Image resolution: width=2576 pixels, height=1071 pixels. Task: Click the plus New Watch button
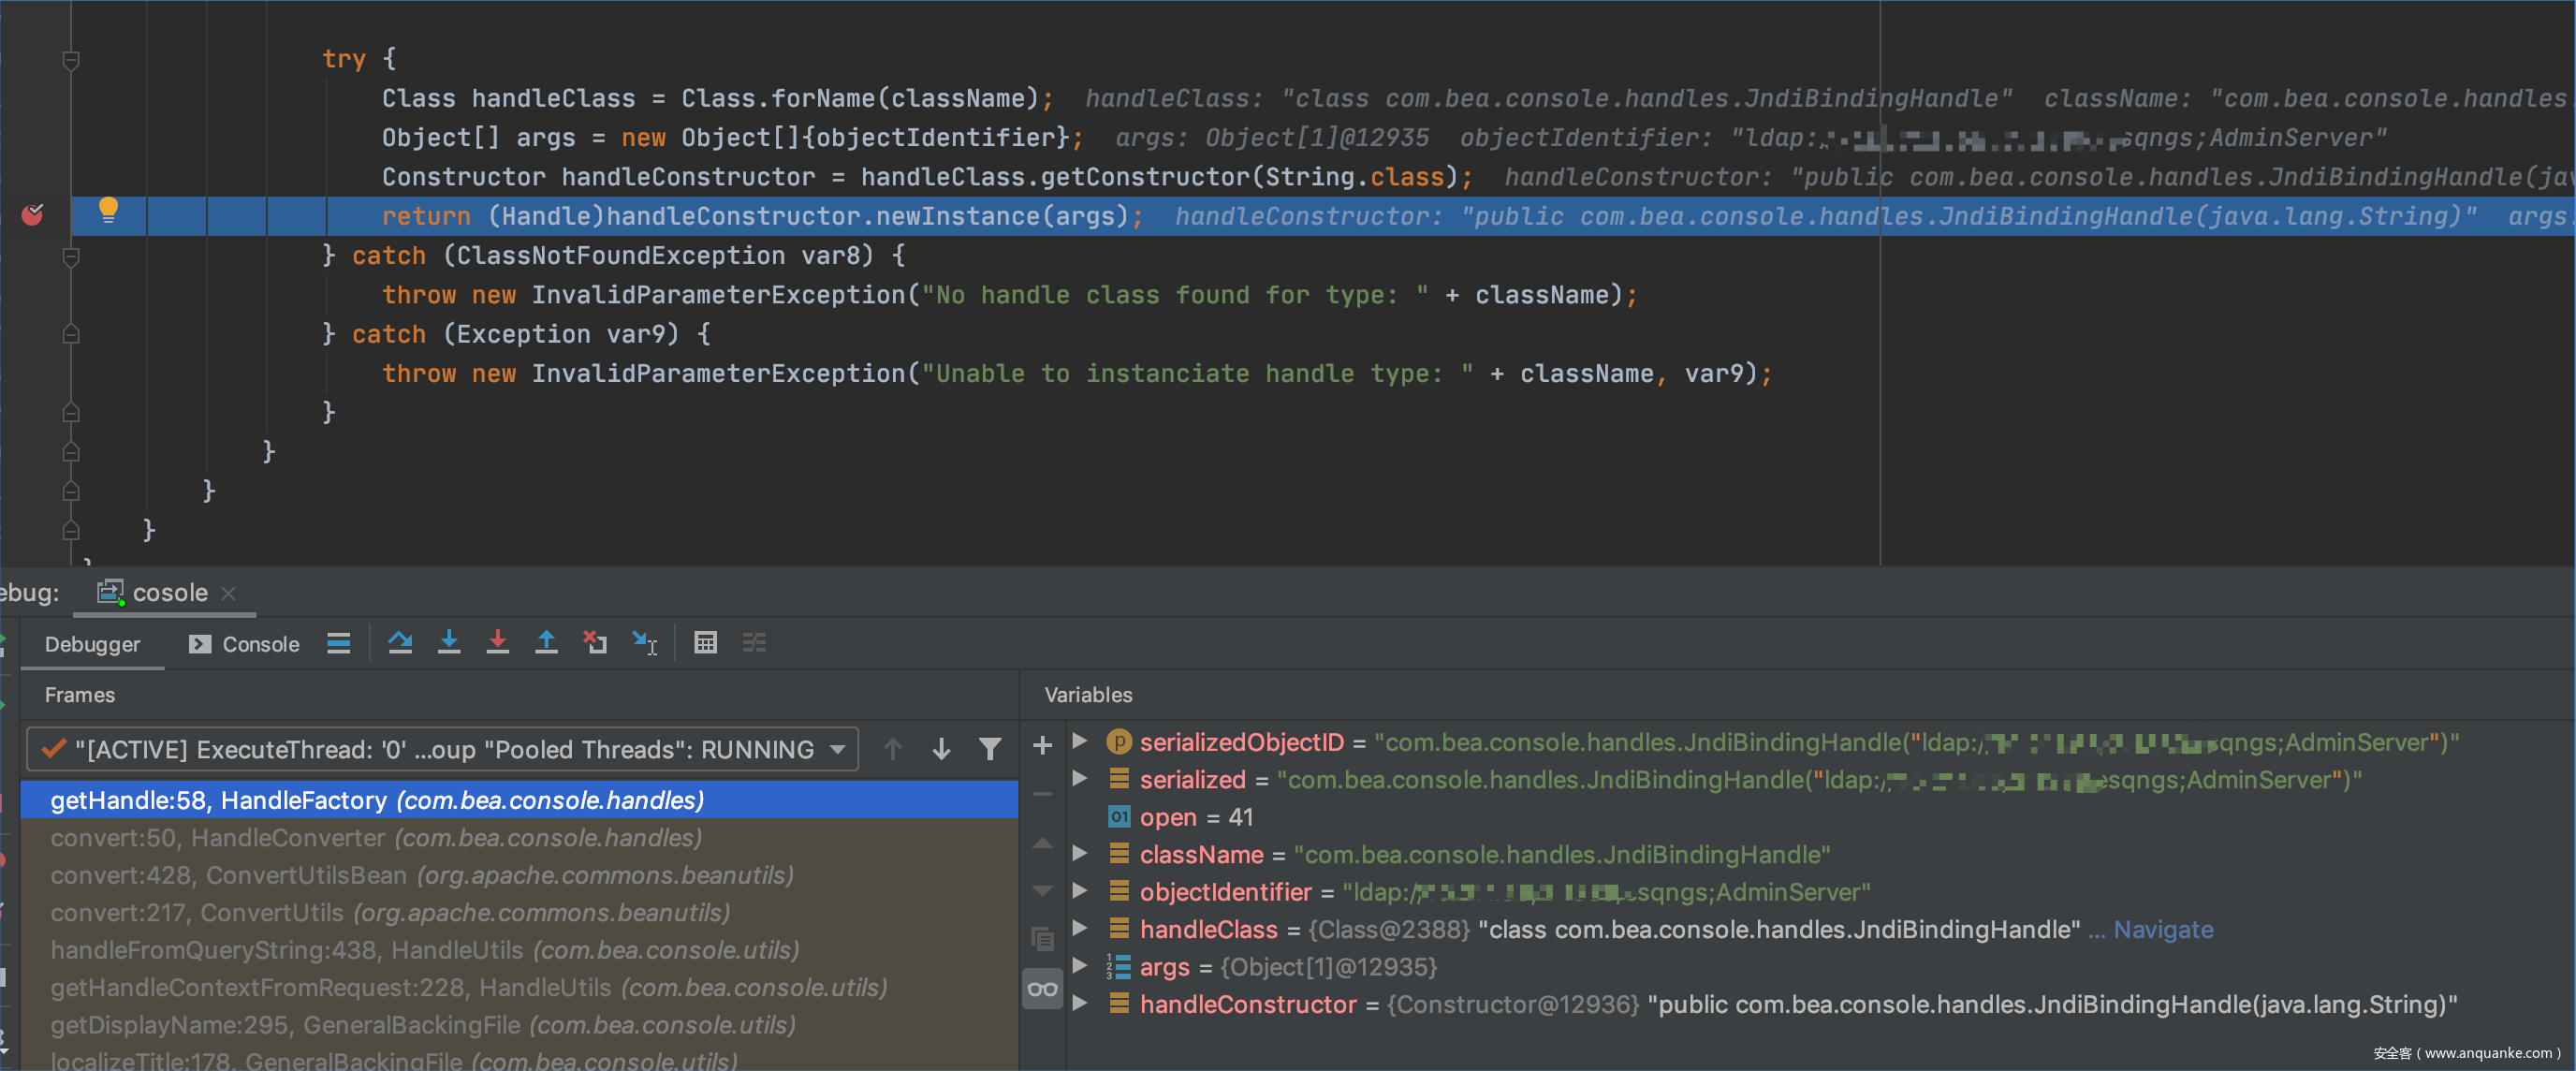(x=1042, y=746)
